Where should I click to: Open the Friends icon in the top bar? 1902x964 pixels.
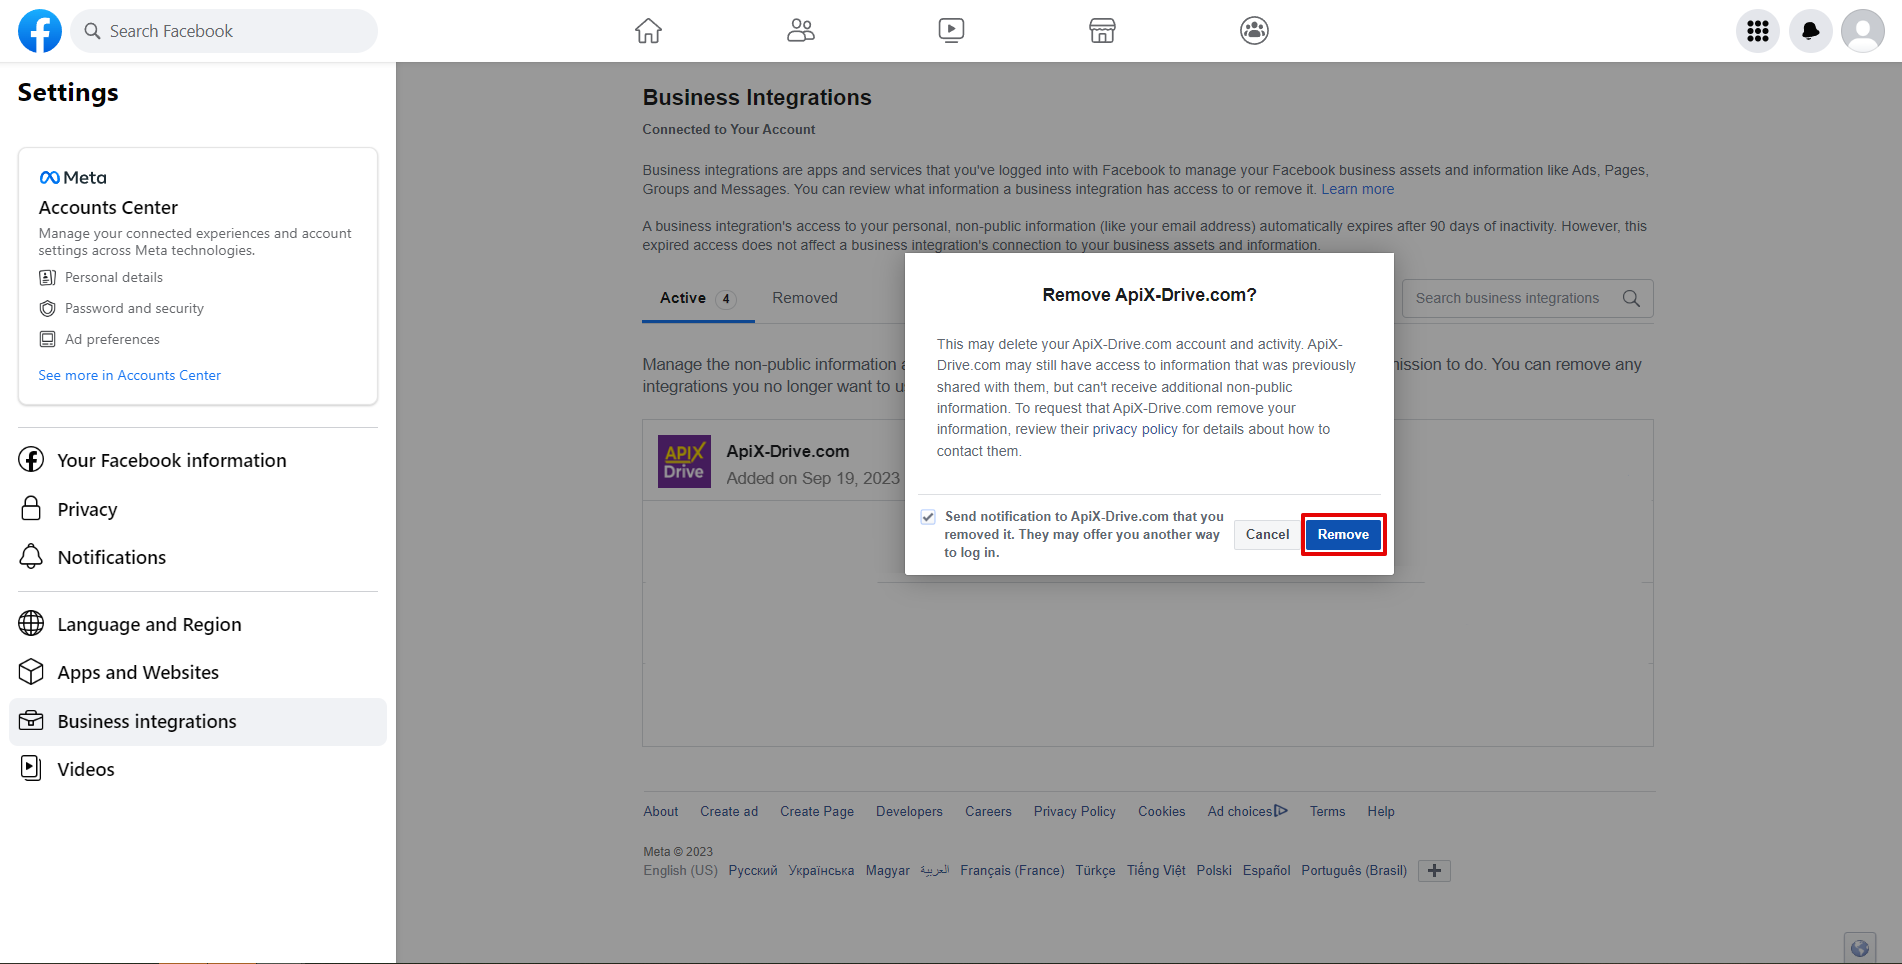[800, 31]
